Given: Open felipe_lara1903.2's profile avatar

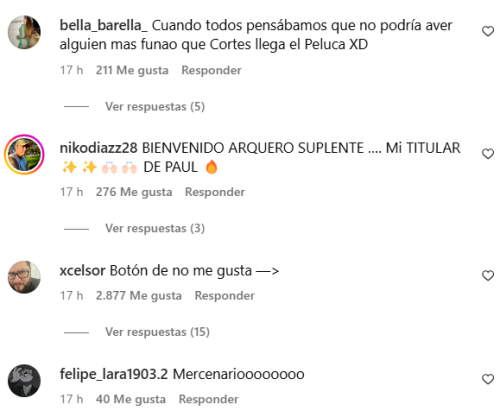Looking at the screenshot, I should tap(24, 380).
